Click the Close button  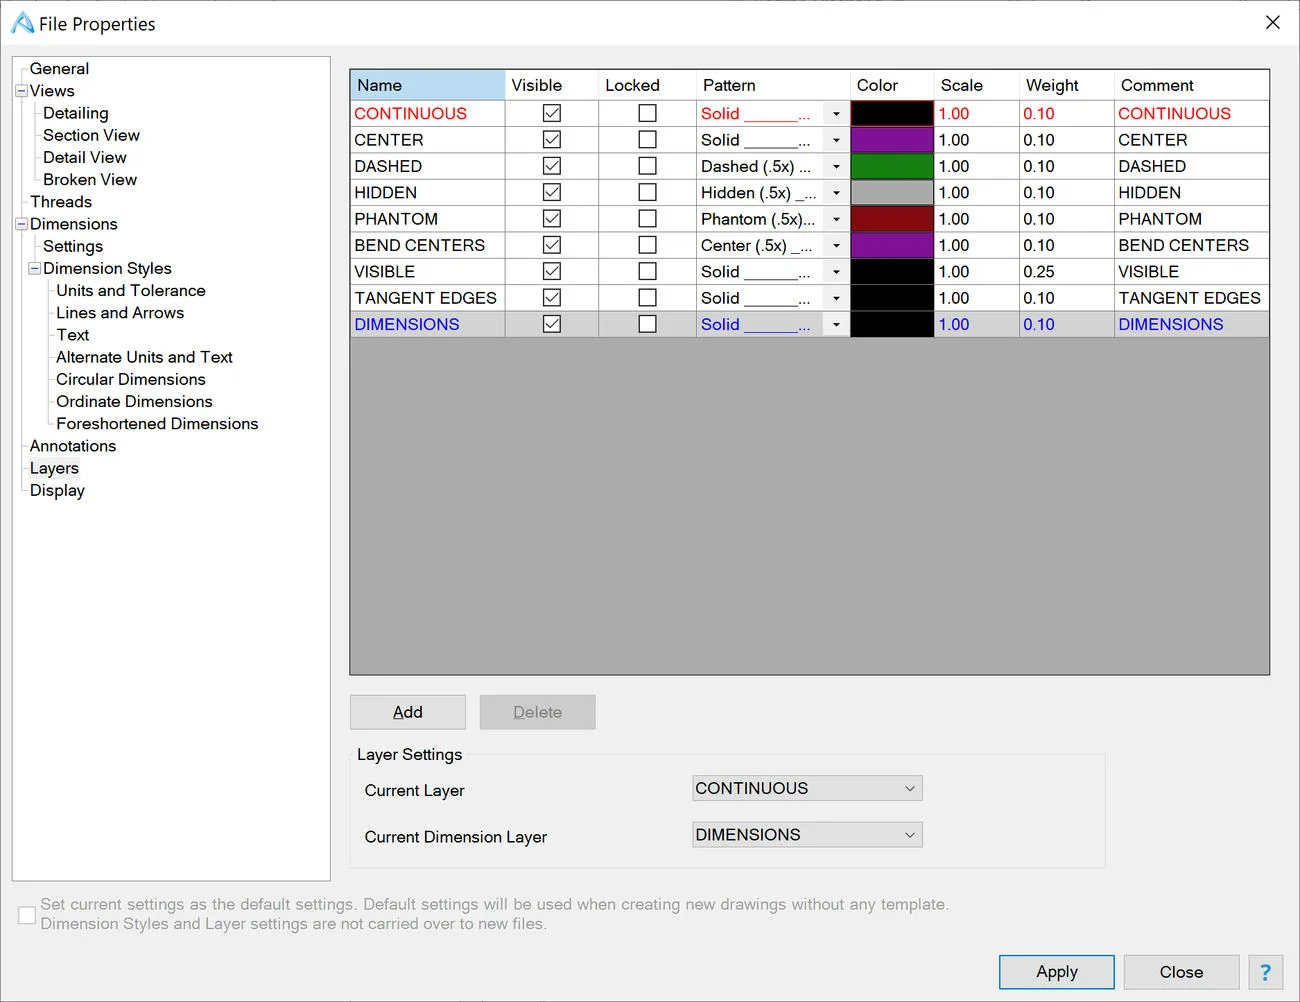click(1181, 972)
